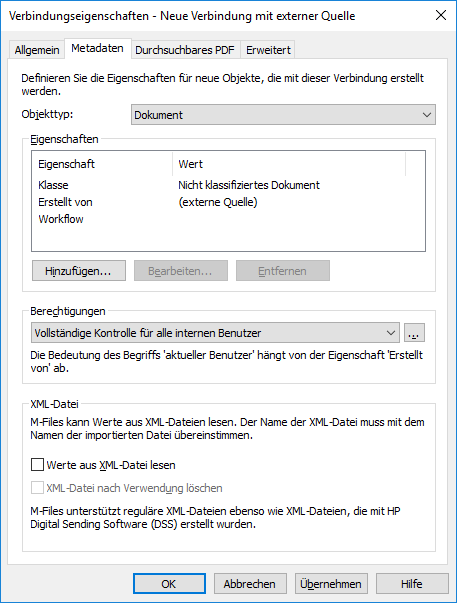
Task: Expand the Objekttyp dropdown
Action: pos(283,115)
